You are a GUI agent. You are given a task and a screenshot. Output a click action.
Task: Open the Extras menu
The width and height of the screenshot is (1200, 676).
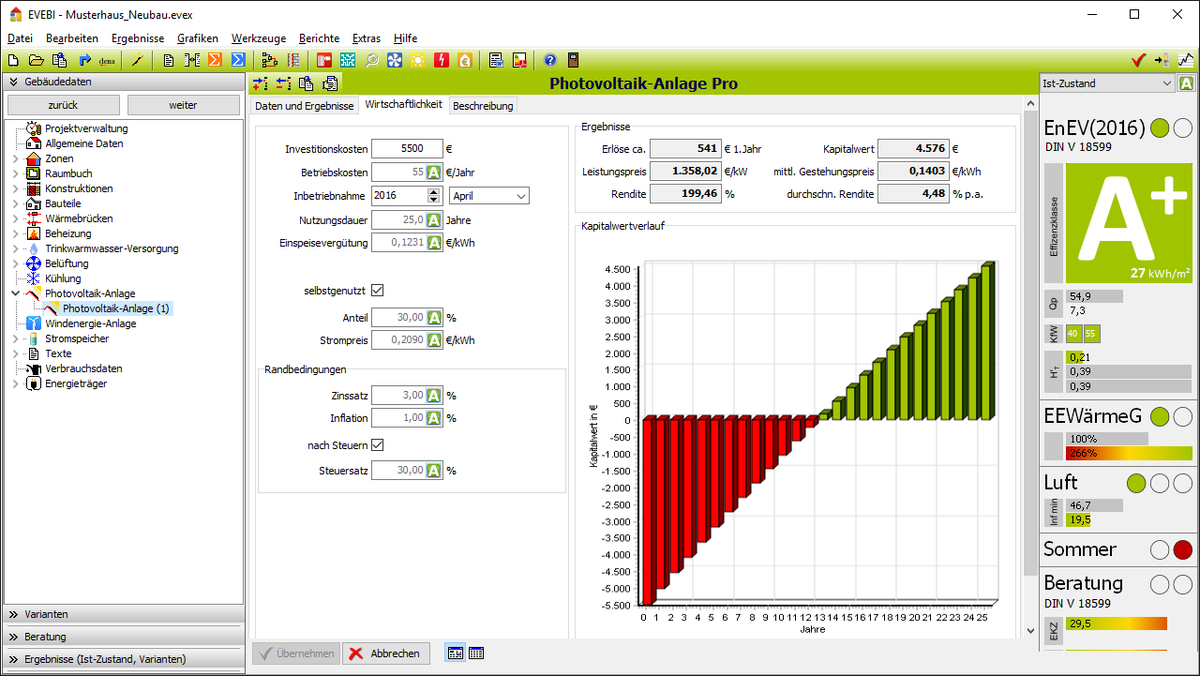[366, 38]
